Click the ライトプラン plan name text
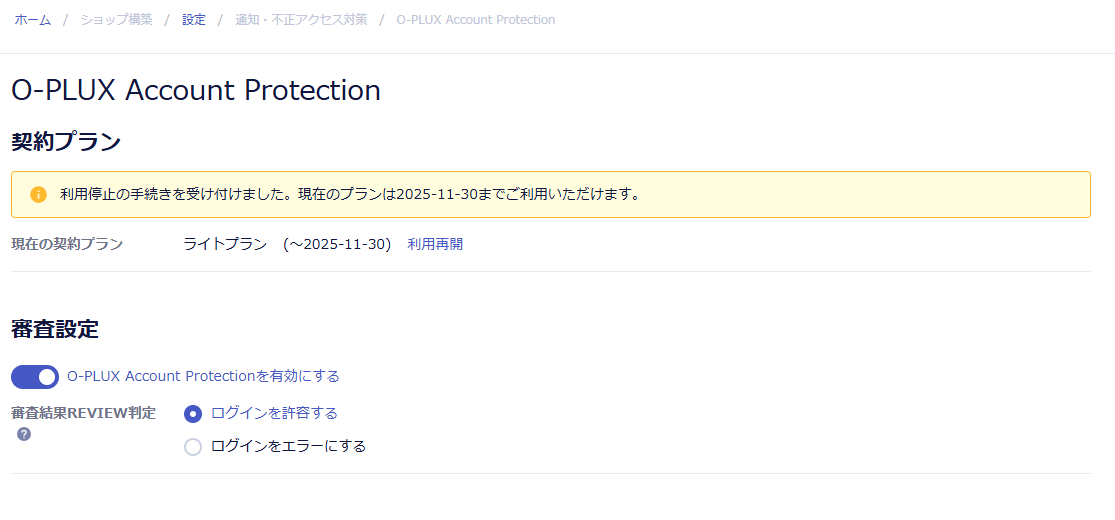 (x=225, y=245)
